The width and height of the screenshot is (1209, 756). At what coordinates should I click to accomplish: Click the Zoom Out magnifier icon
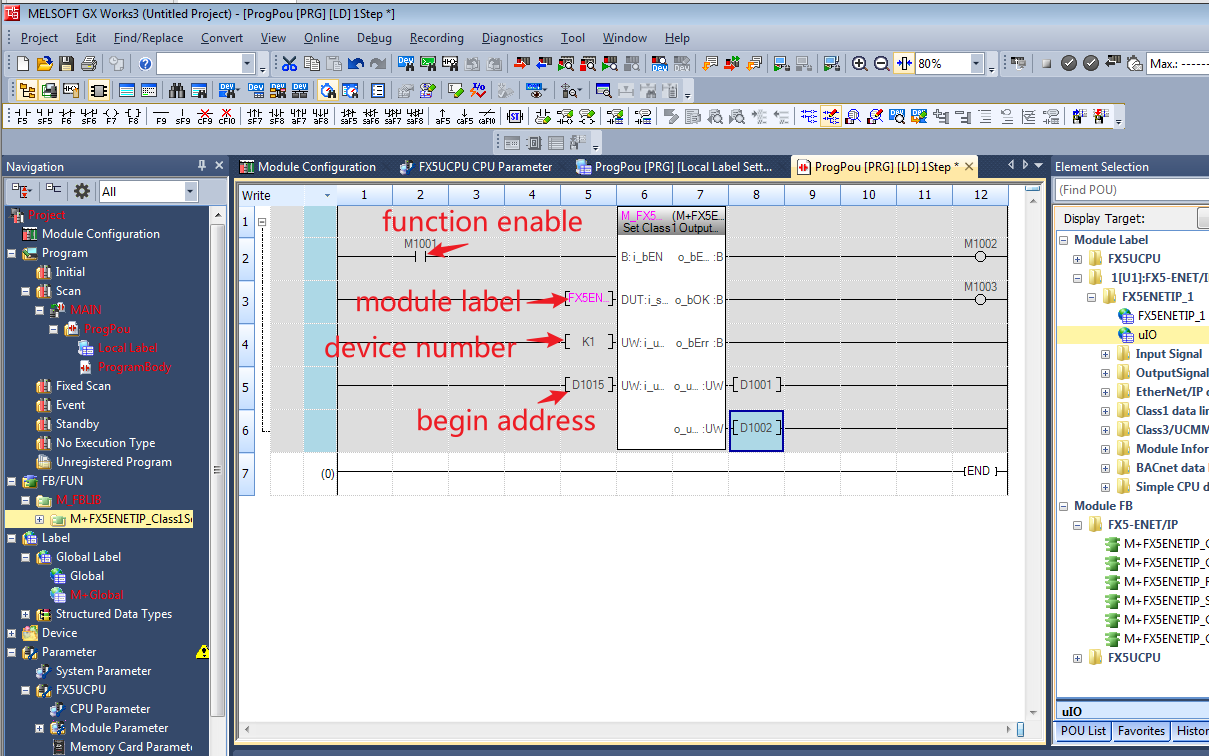[881, 64]
